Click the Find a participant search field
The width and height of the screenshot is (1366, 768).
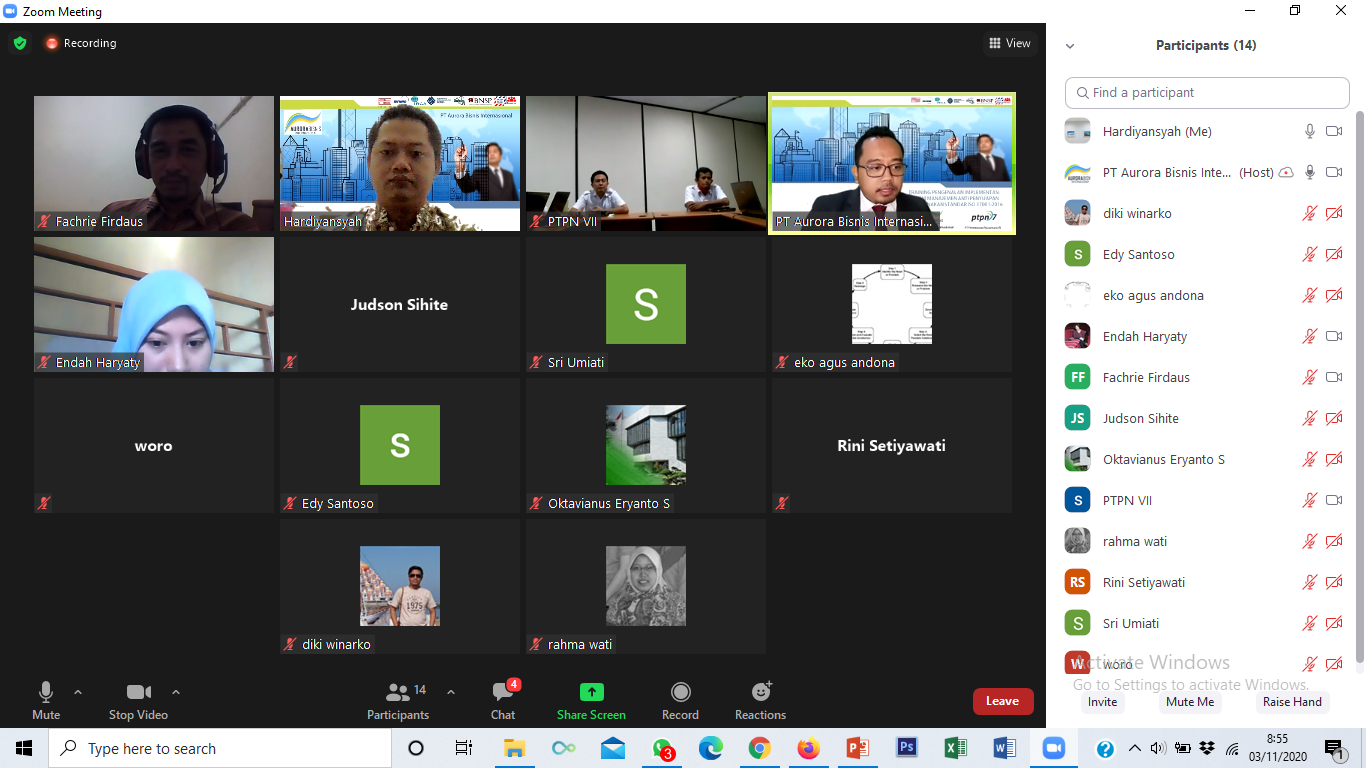tap(1207, 92)
